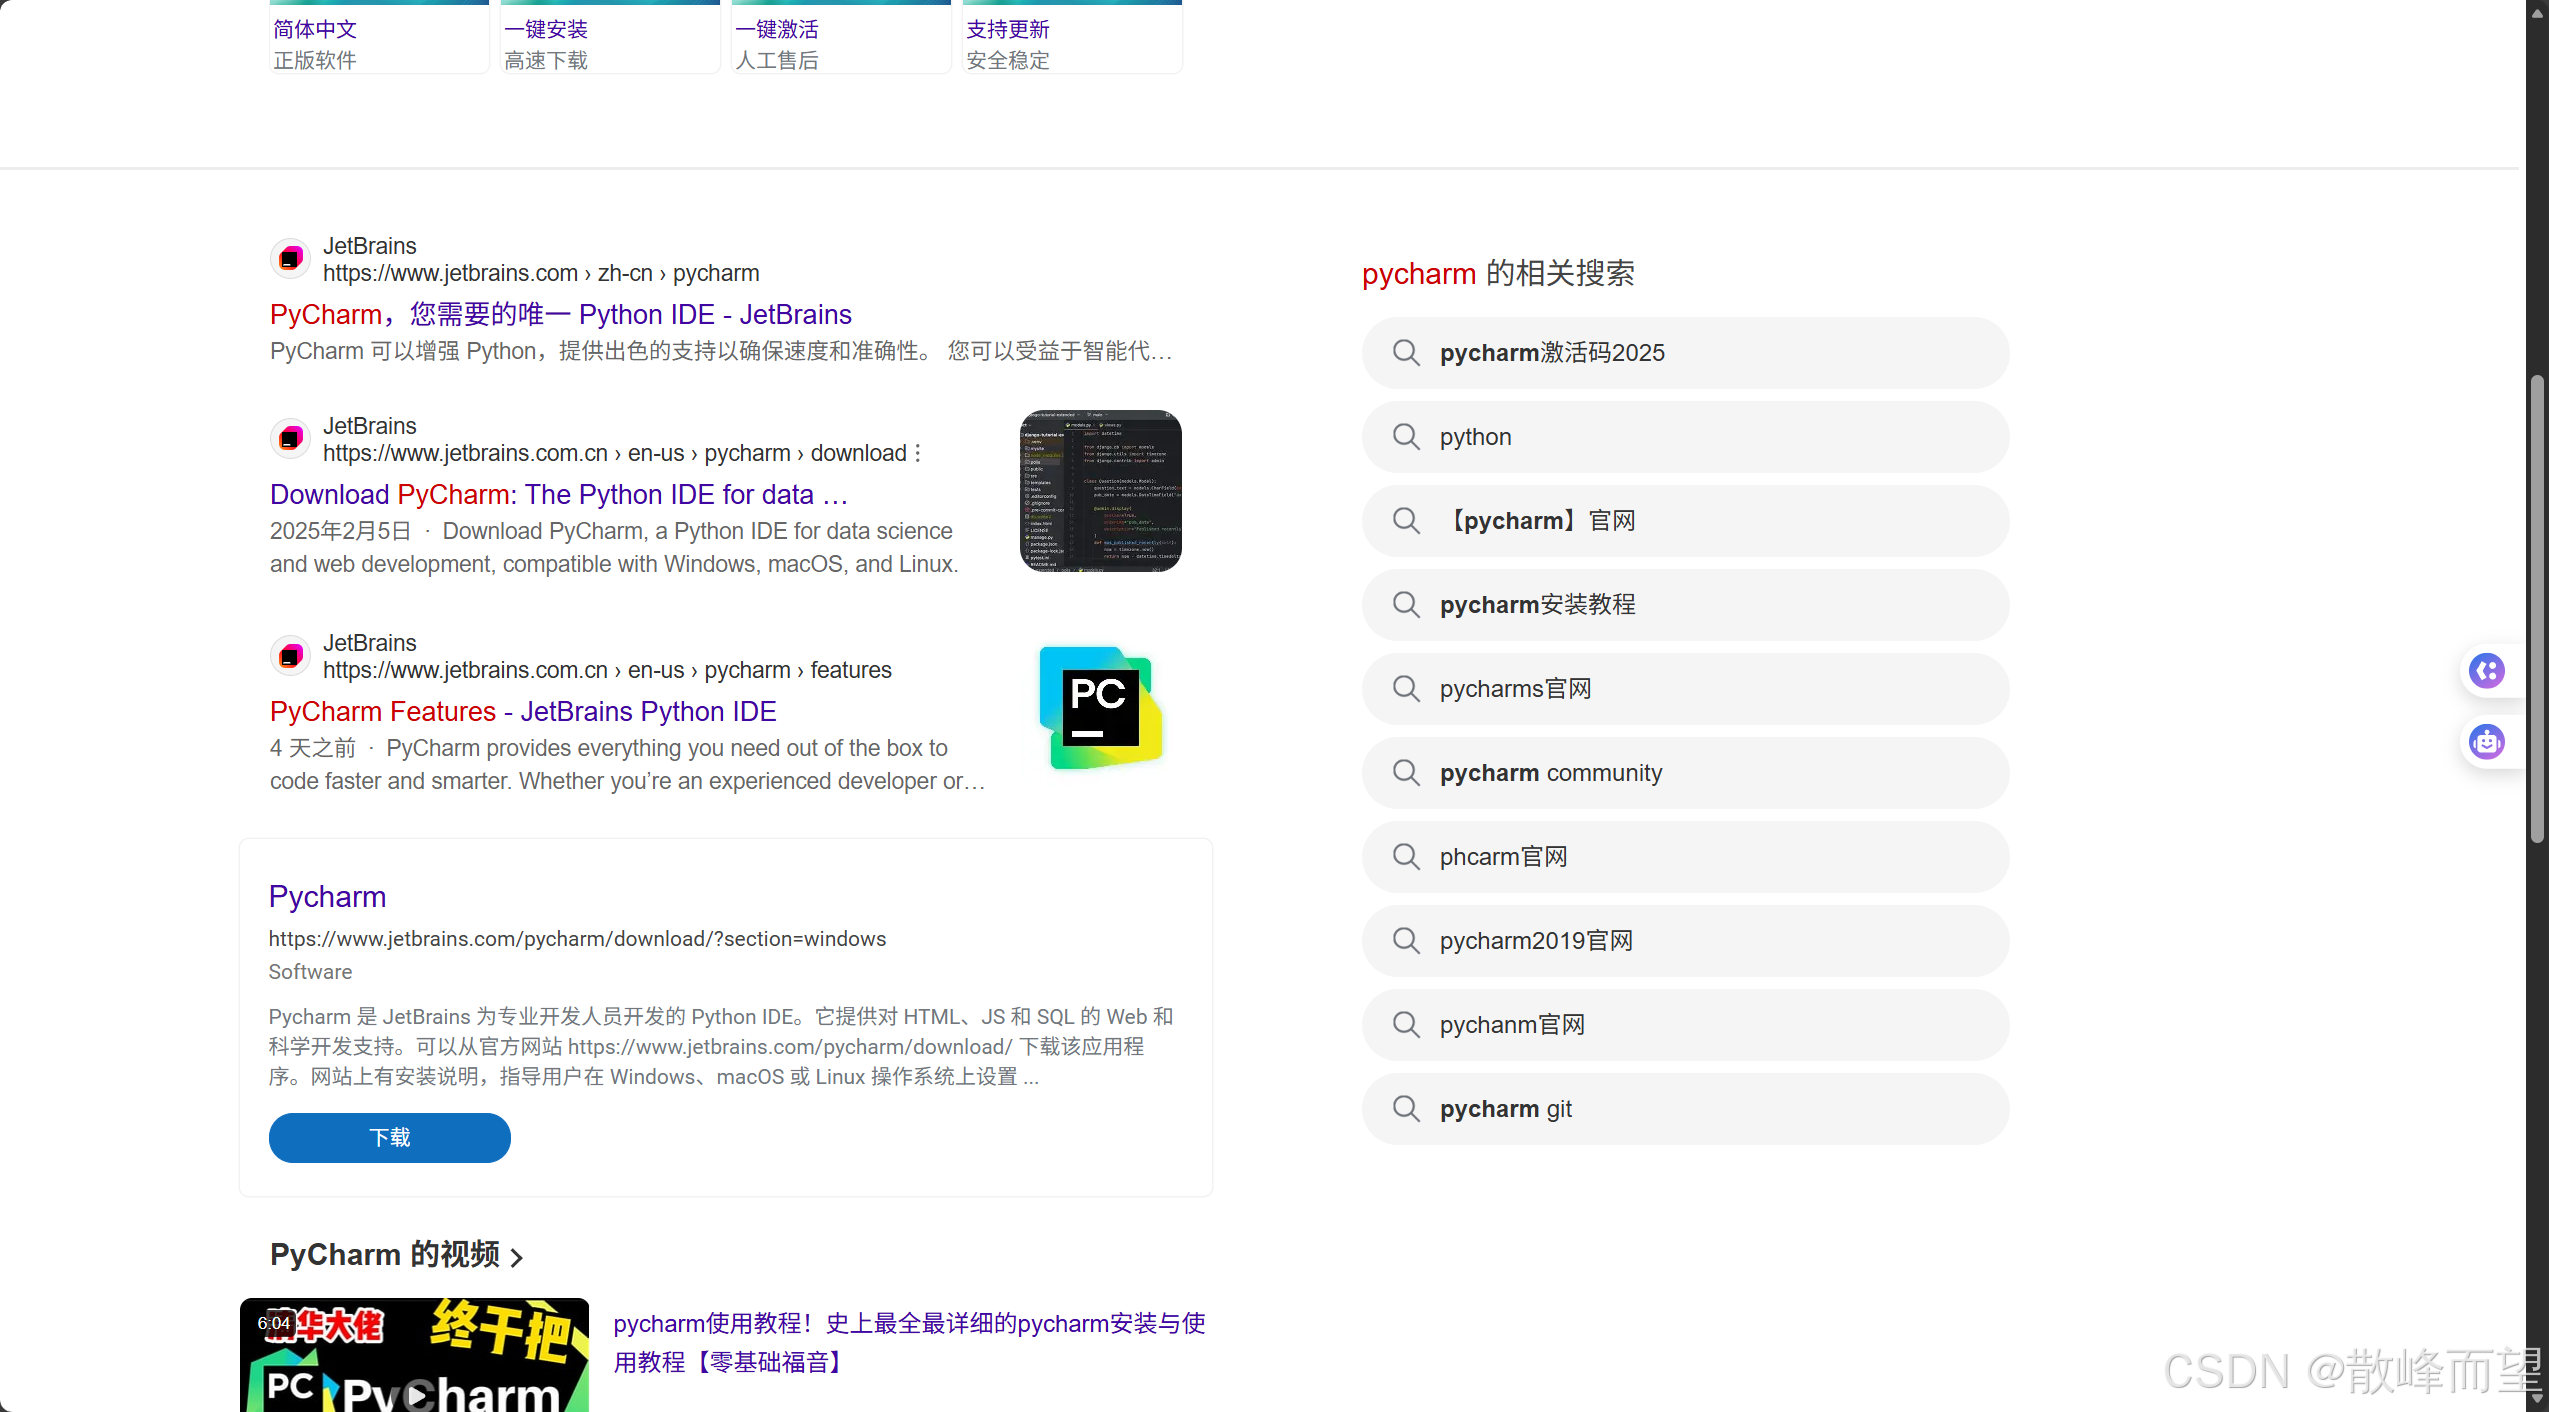Open the code editor screenshot thumbnail
This screenshot has width=2549, height=1412.
tap(1100, 491)
